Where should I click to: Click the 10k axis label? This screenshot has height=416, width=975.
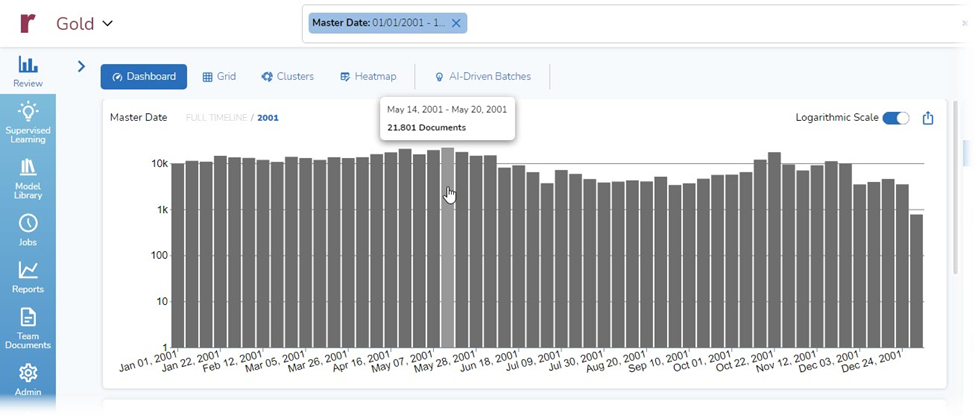point(160,164)
